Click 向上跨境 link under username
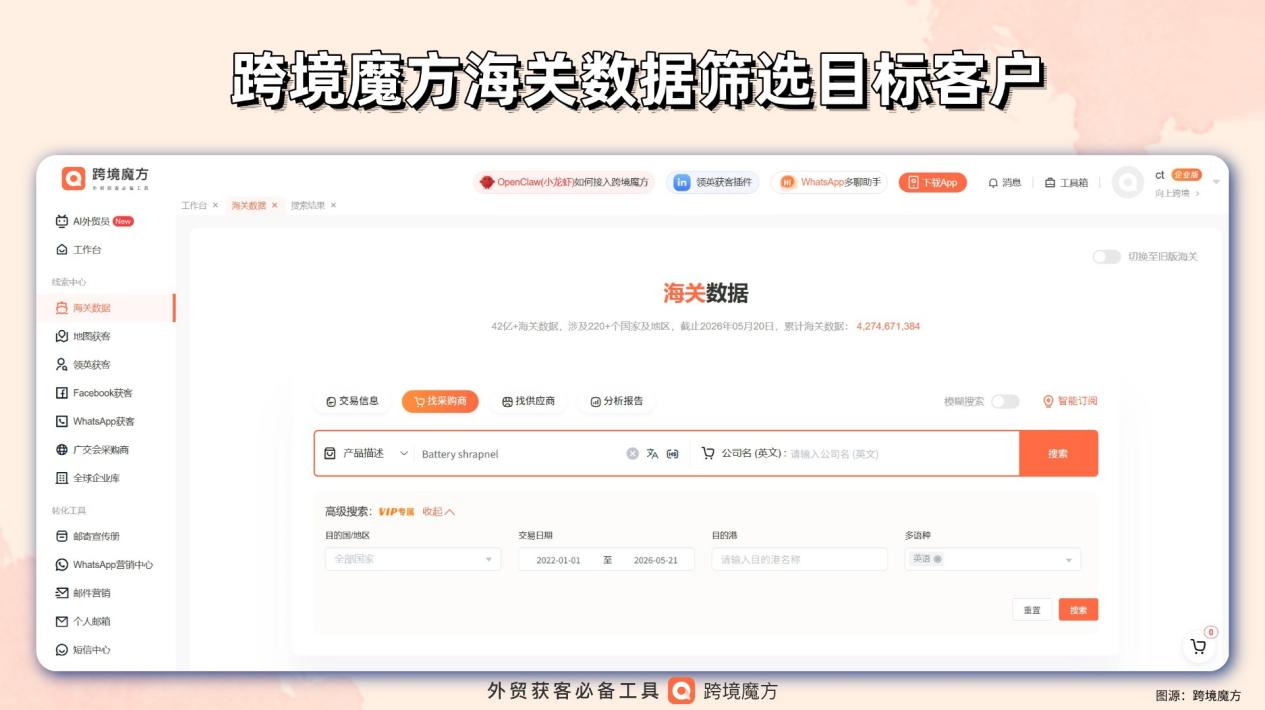This screenshot has height=710, width=1265. pyautogui.click(x=1177, y=193)
